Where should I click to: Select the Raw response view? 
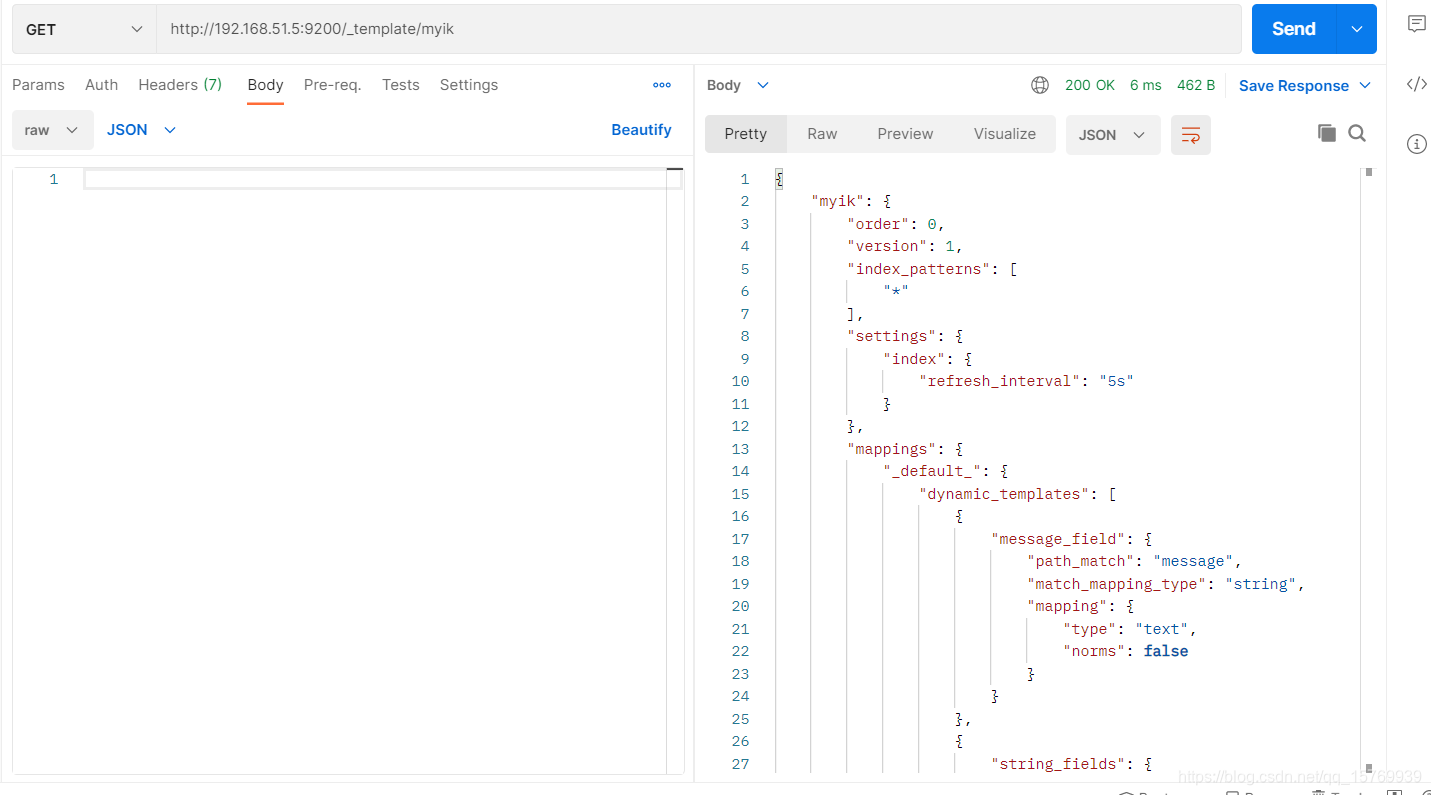[x=822, y=134]
